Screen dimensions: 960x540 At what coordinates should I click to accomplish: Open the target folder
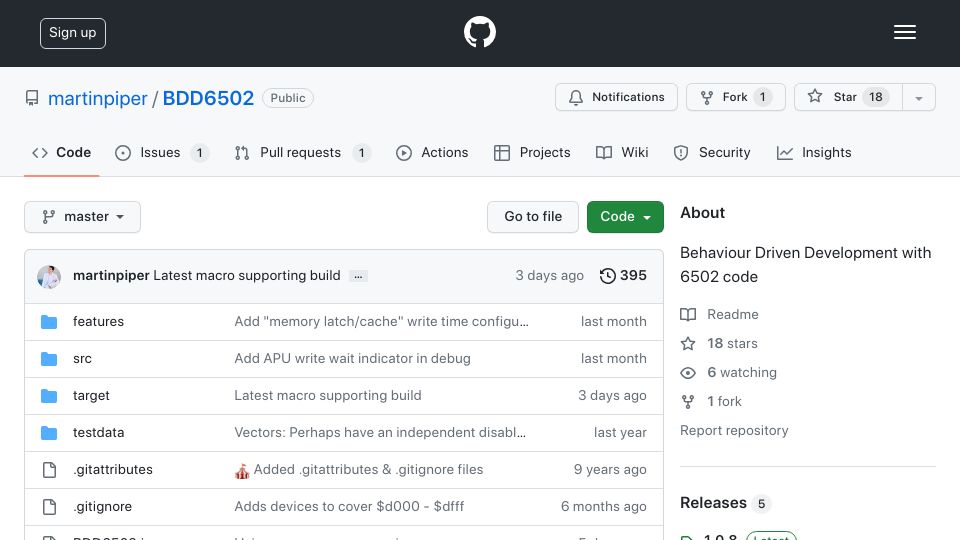[91, 396]
